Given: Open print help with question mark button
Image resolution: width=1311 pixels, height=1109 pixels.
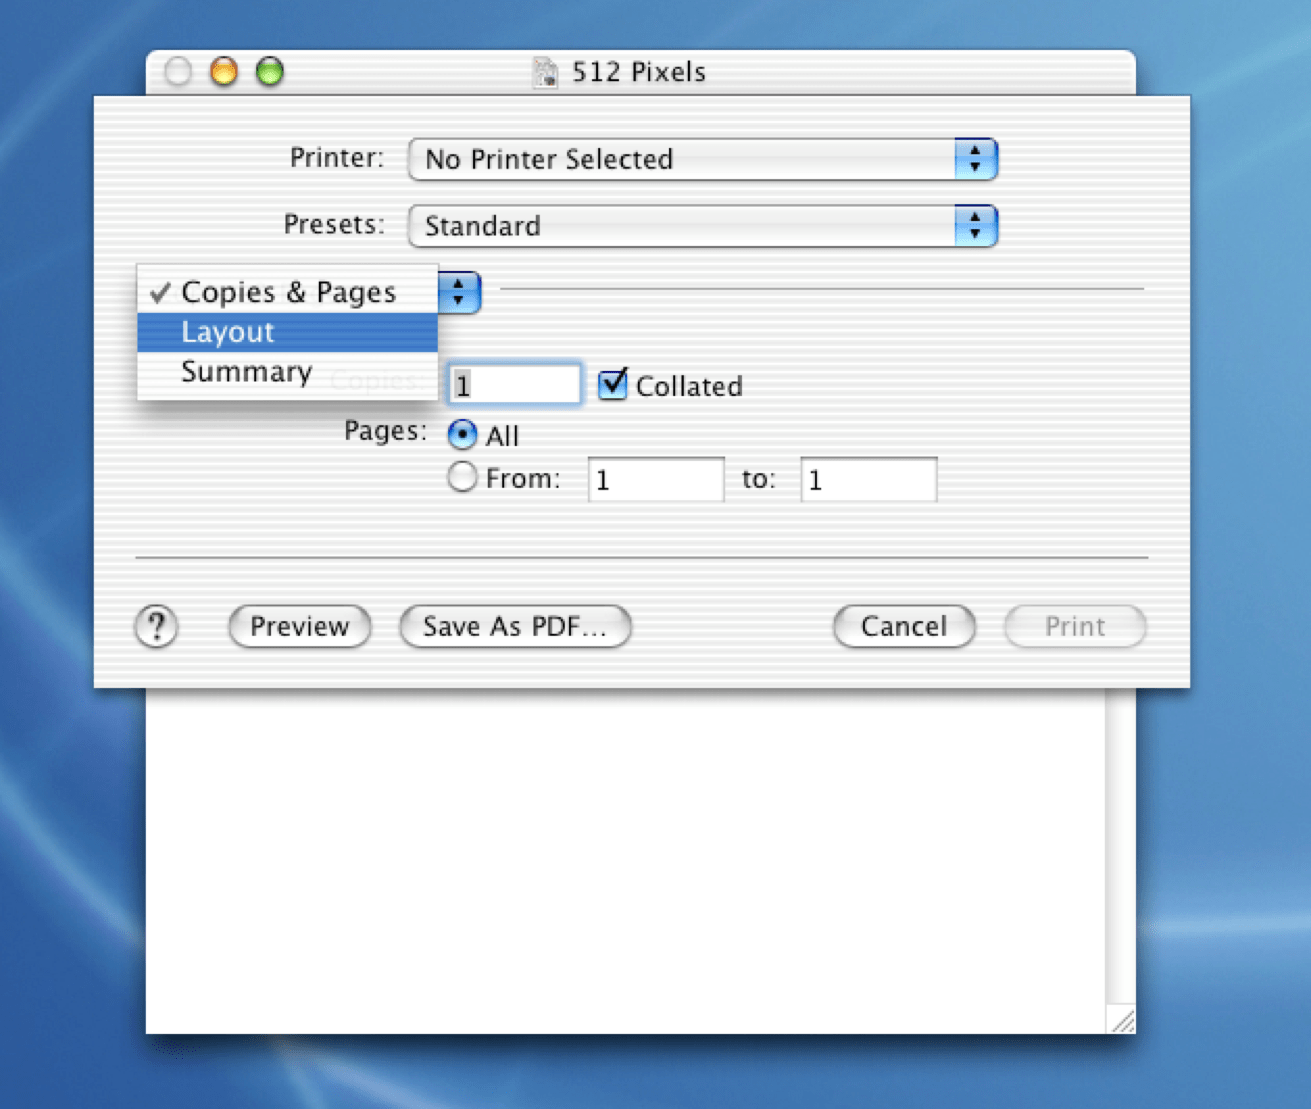Looking at the screenshot, I should click(x=156, y=627).
